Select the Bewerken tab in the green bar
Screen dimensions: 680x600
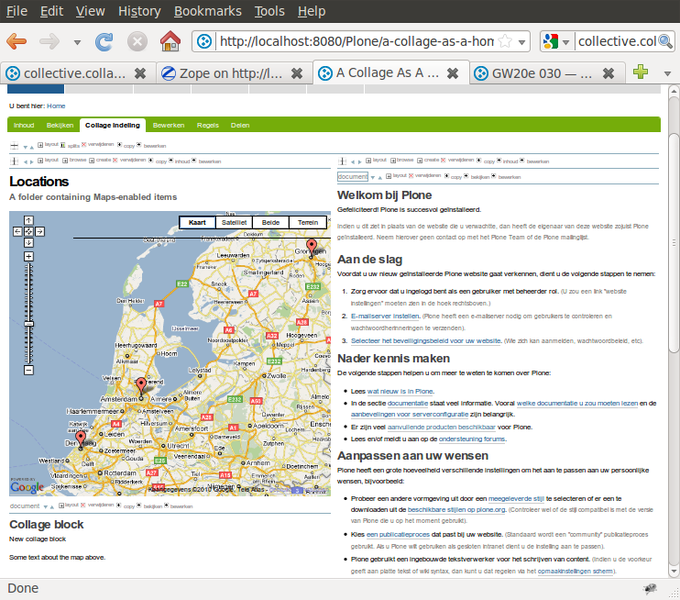(x=169, y=125)
